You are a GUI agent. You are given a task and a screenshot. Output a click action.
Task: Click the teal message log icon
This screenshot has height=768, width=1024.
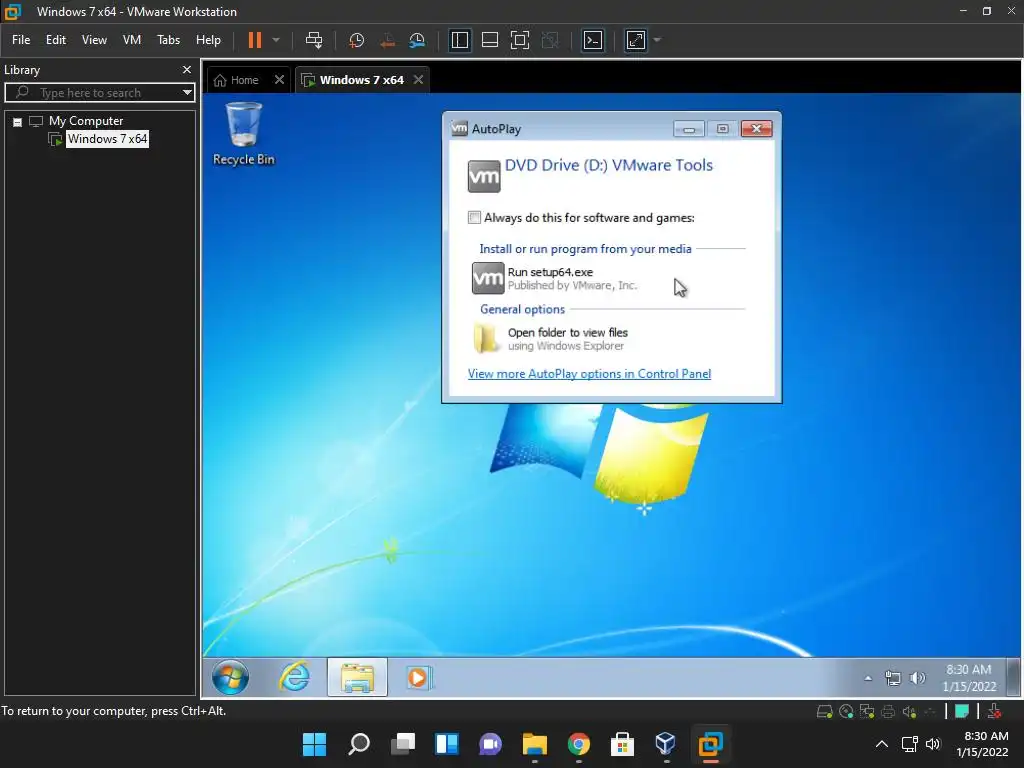pyautogui.click(x=961, y=711)
